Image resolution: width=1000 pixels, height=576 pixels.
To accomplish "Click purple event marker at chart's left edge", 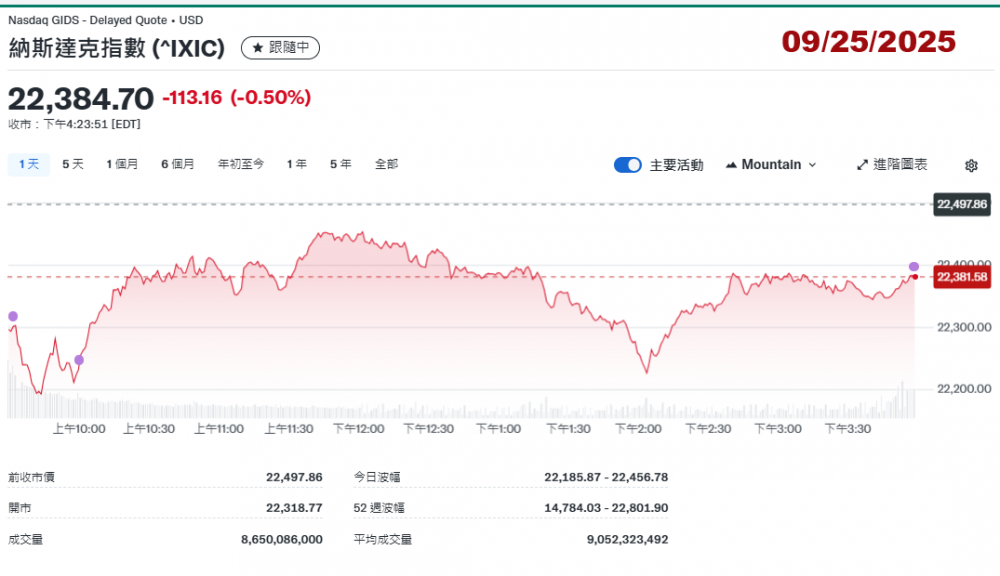I will 13,316.
